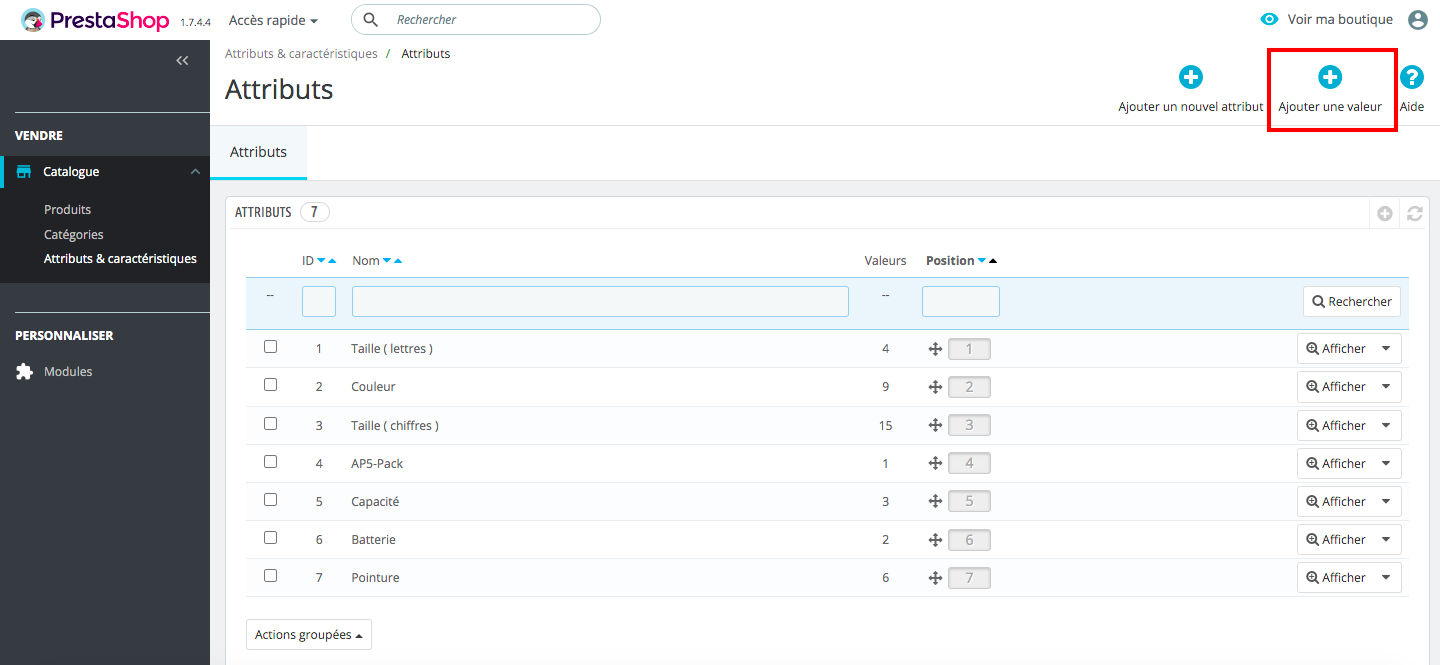The image size is (1440, 665).
Task: Click the Ajouter une valeur plus icon
Action: 1330,77
